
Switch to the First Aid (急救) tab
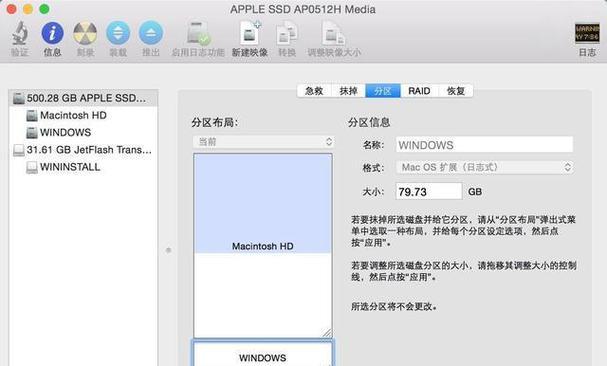click(x=314, y=91)
